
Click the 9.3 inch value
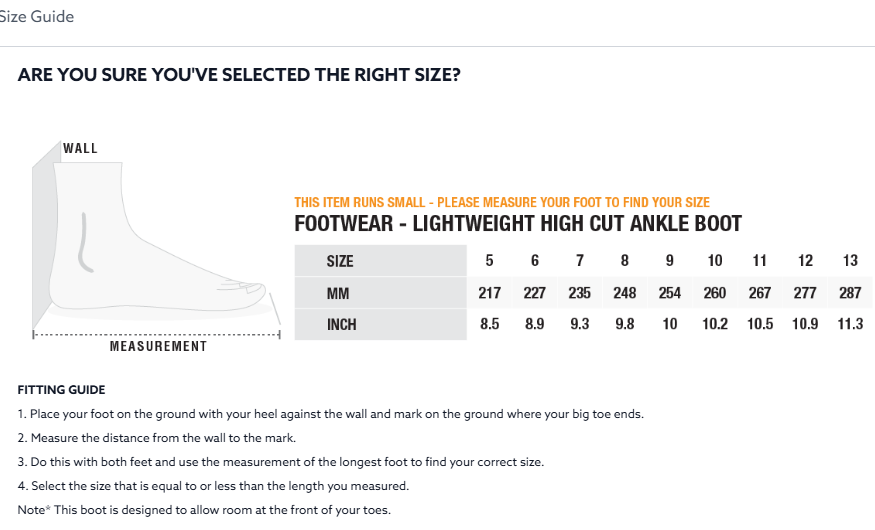coord(579,325)
